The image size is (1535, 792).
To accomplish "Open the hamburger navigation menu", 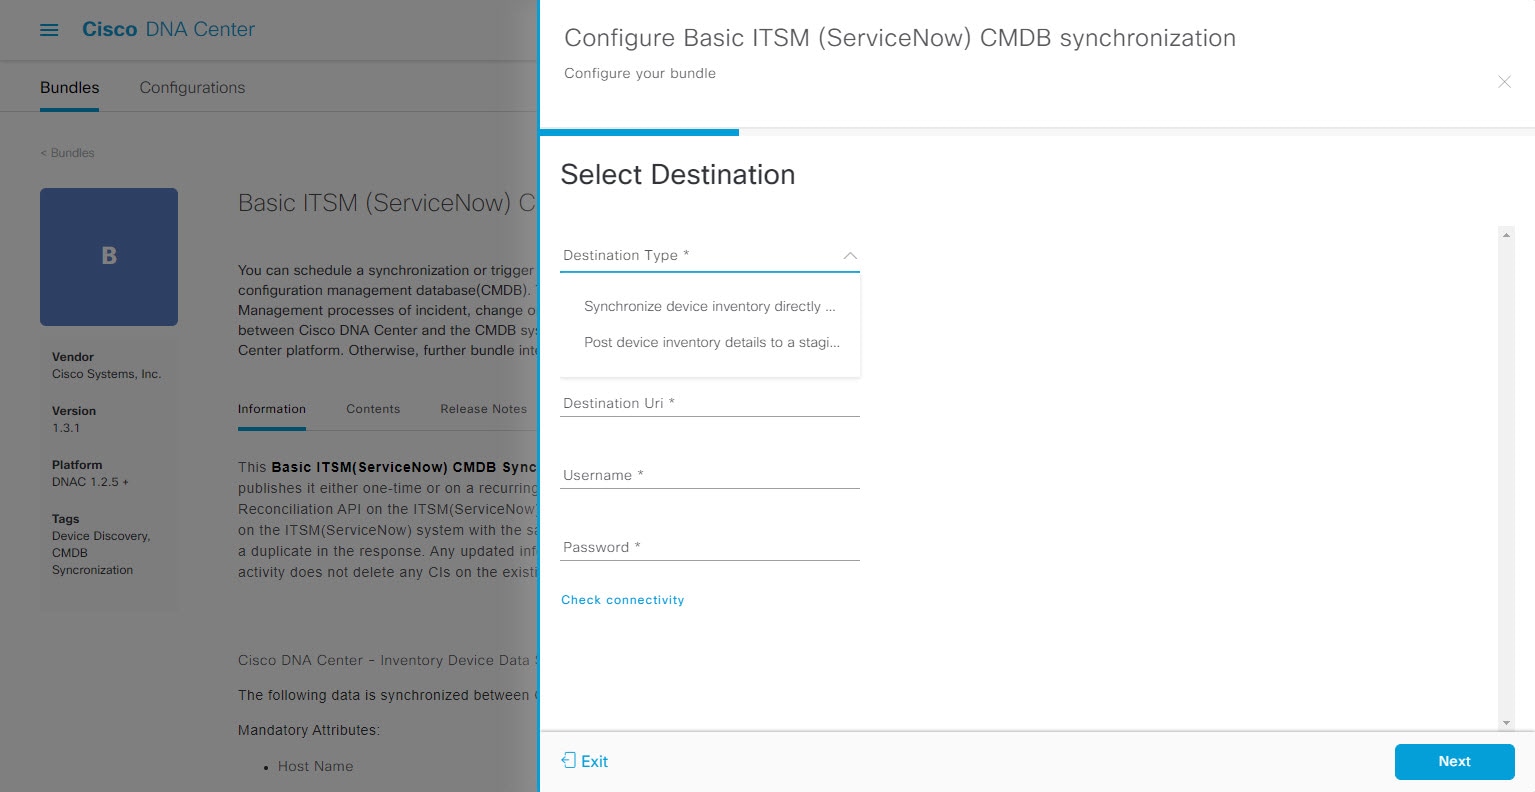I will coord(49,30).
